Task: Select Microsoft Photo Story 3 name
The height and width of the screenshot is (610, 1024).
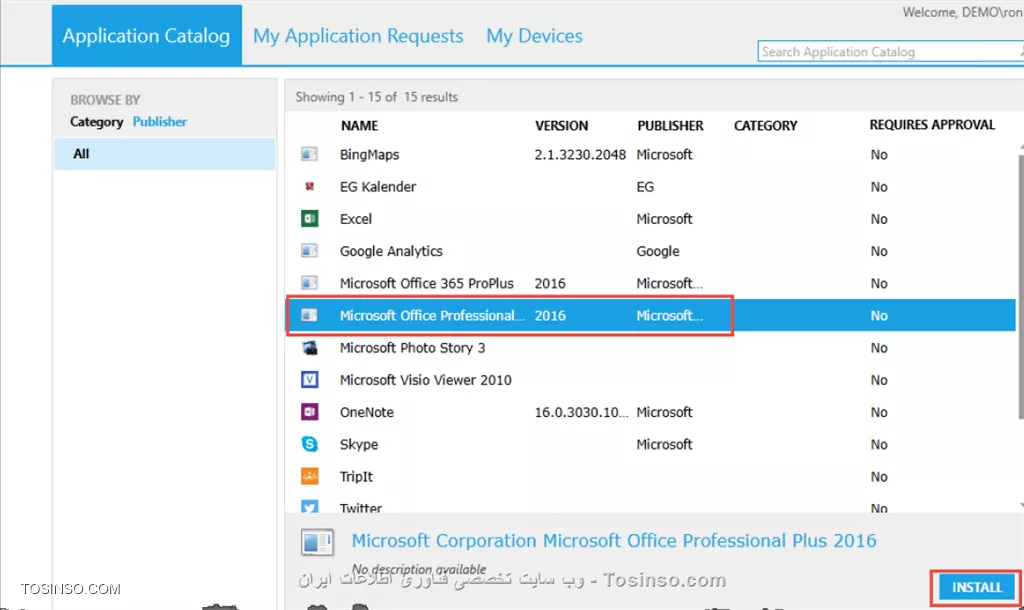Action: coord(412,347)
